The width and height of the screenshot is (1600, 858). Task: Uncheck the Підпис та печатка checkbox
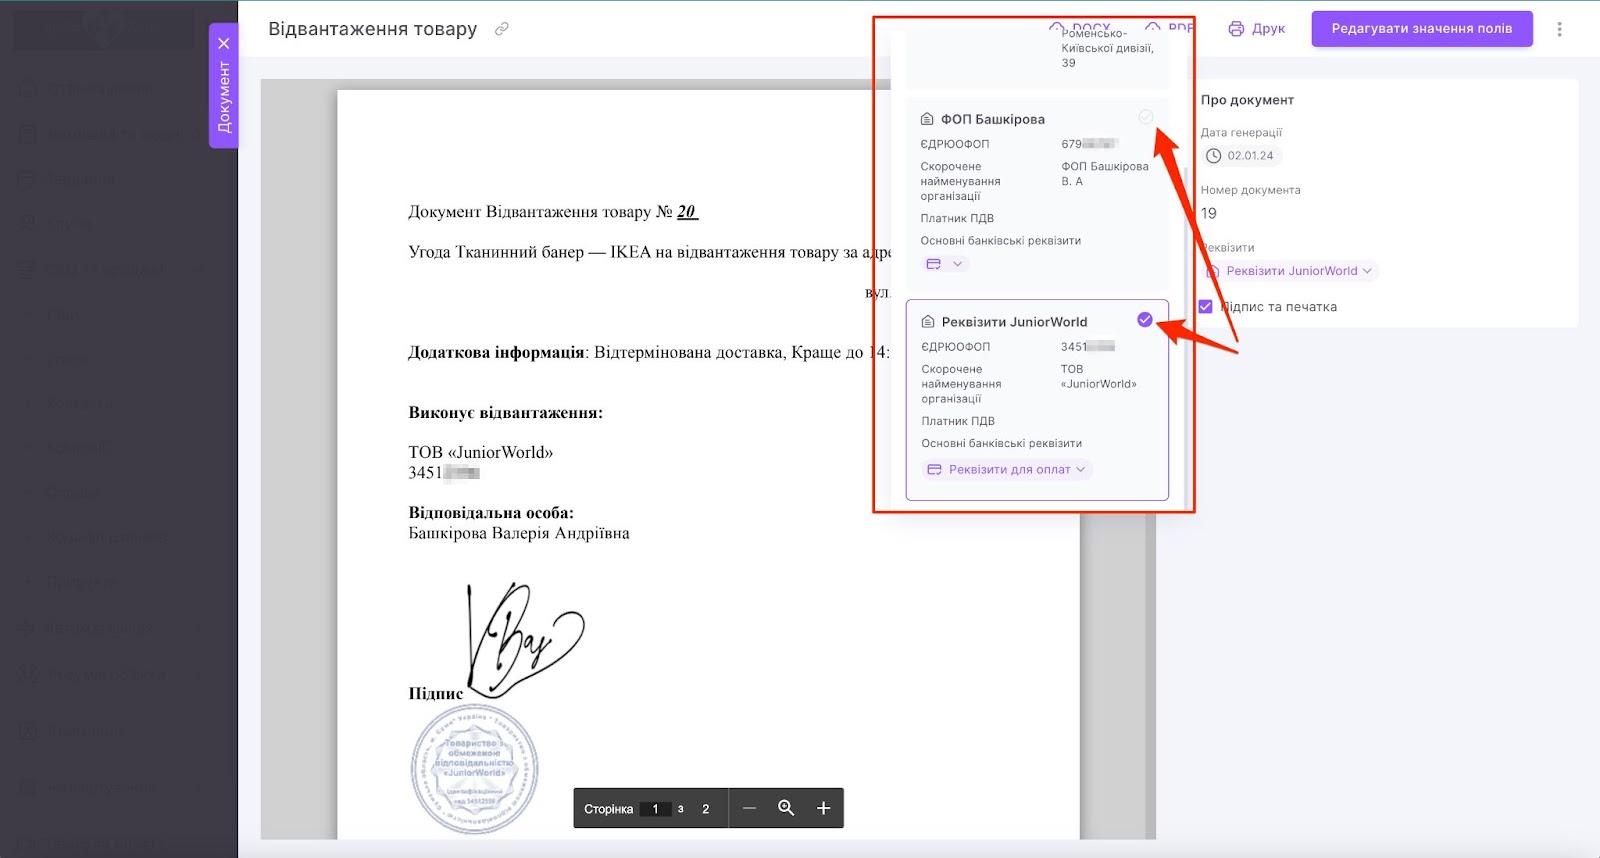pos(1205,307)
